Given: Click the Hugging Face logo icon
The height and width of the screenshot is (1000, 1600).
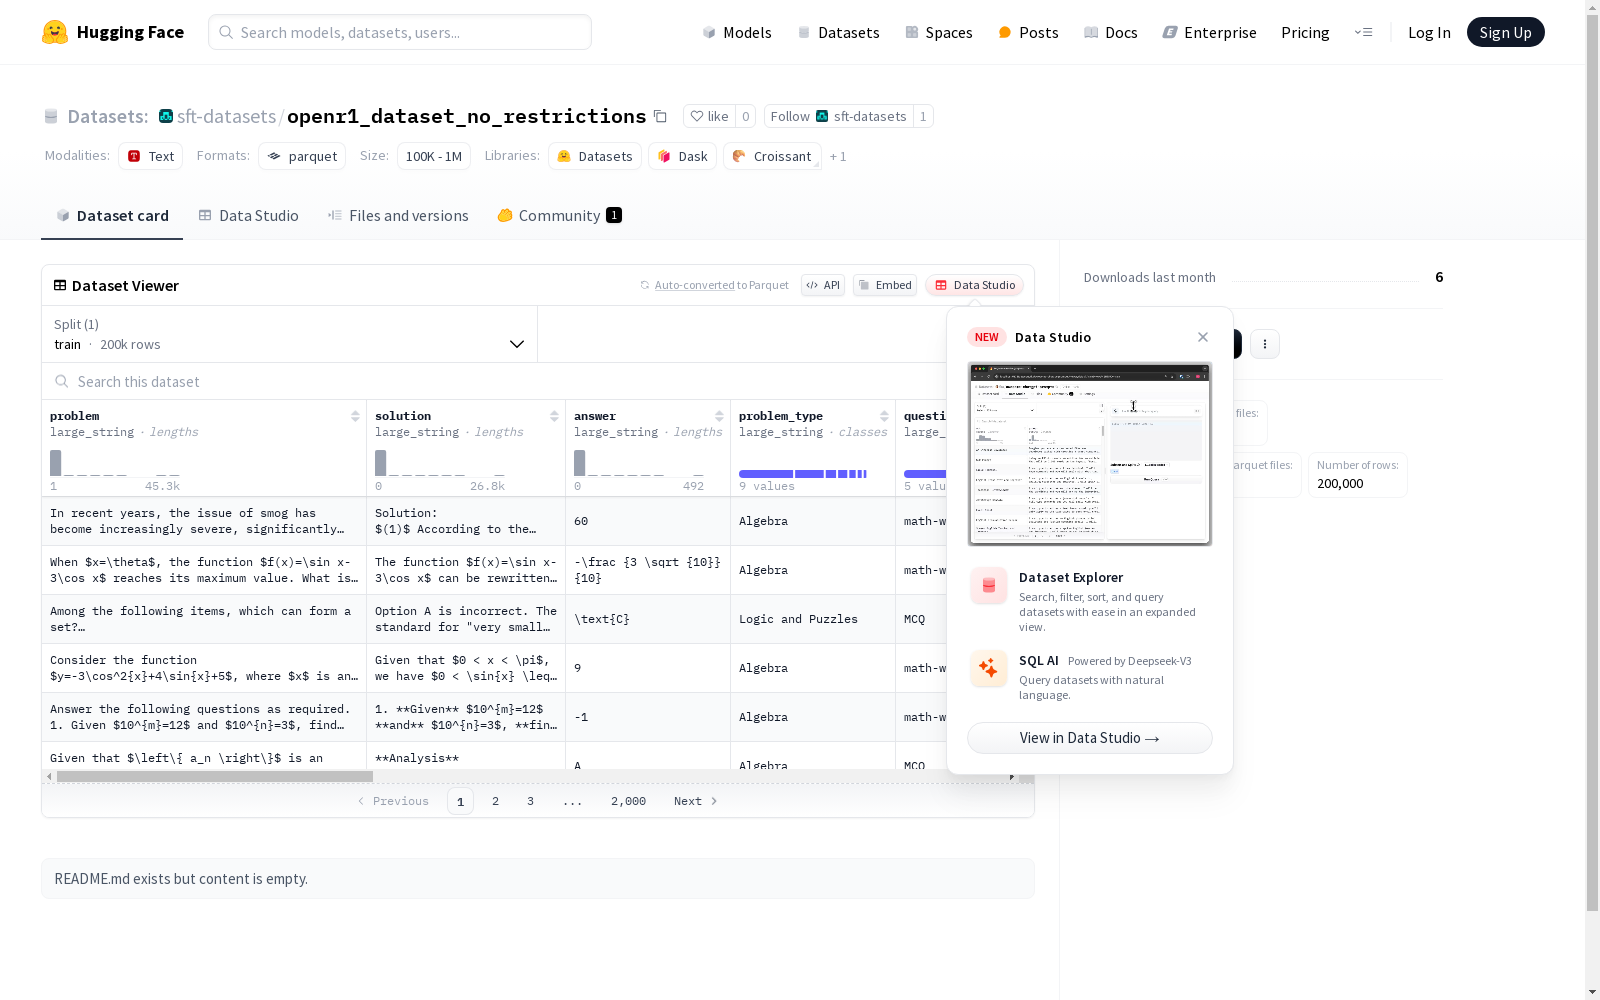Looking at the screenshot, I should click(55, 32).
